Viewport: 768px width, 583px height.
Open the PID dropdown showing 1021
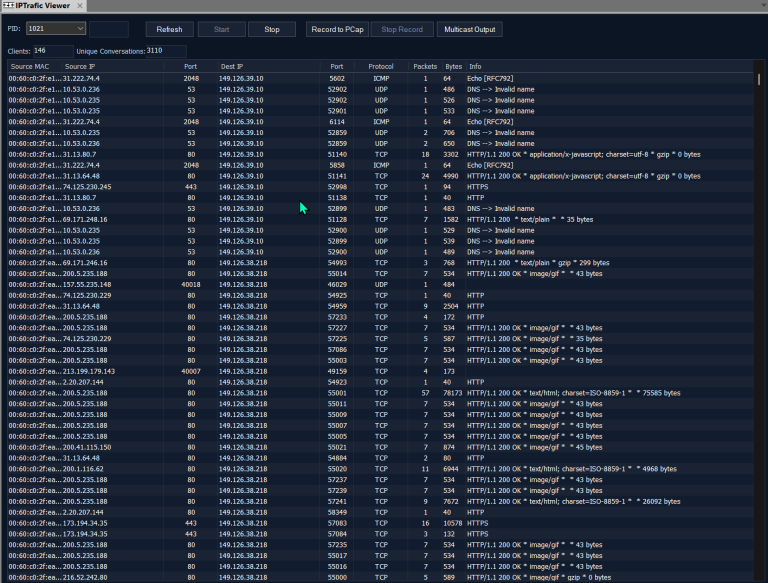coord(56,28)
